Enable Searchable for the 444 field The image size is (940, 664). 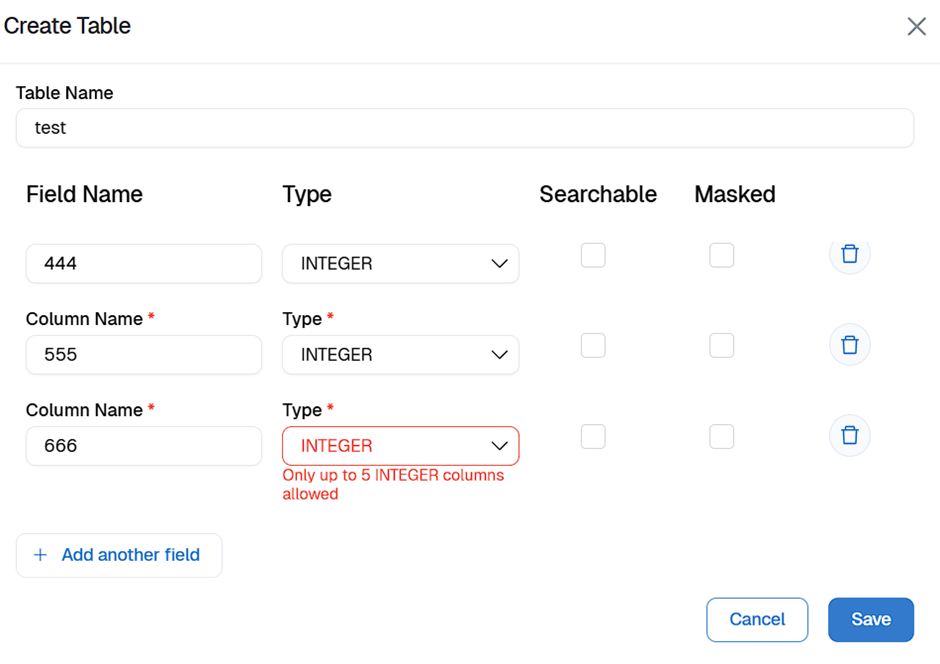pyautogui.click(x=593, y=255)
